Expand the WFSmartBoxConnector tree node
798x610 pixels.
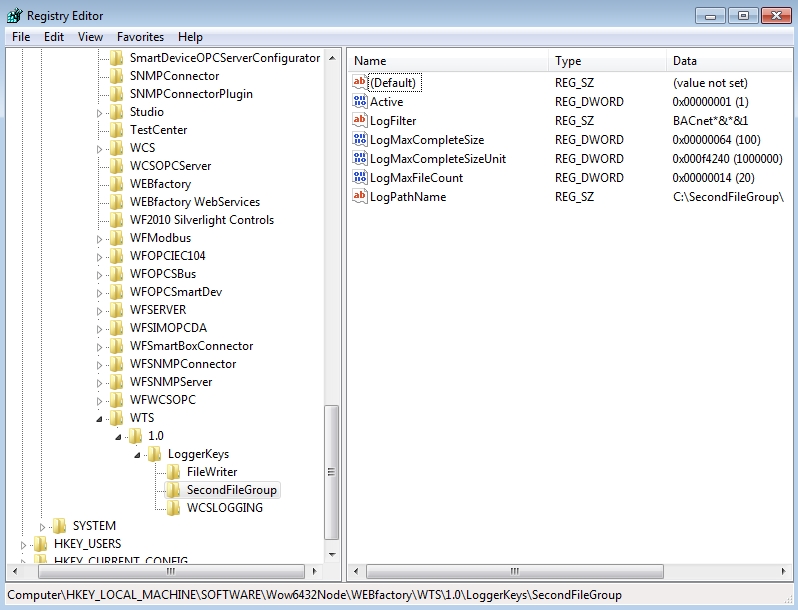pyautogui.click(x=99, y=347)
